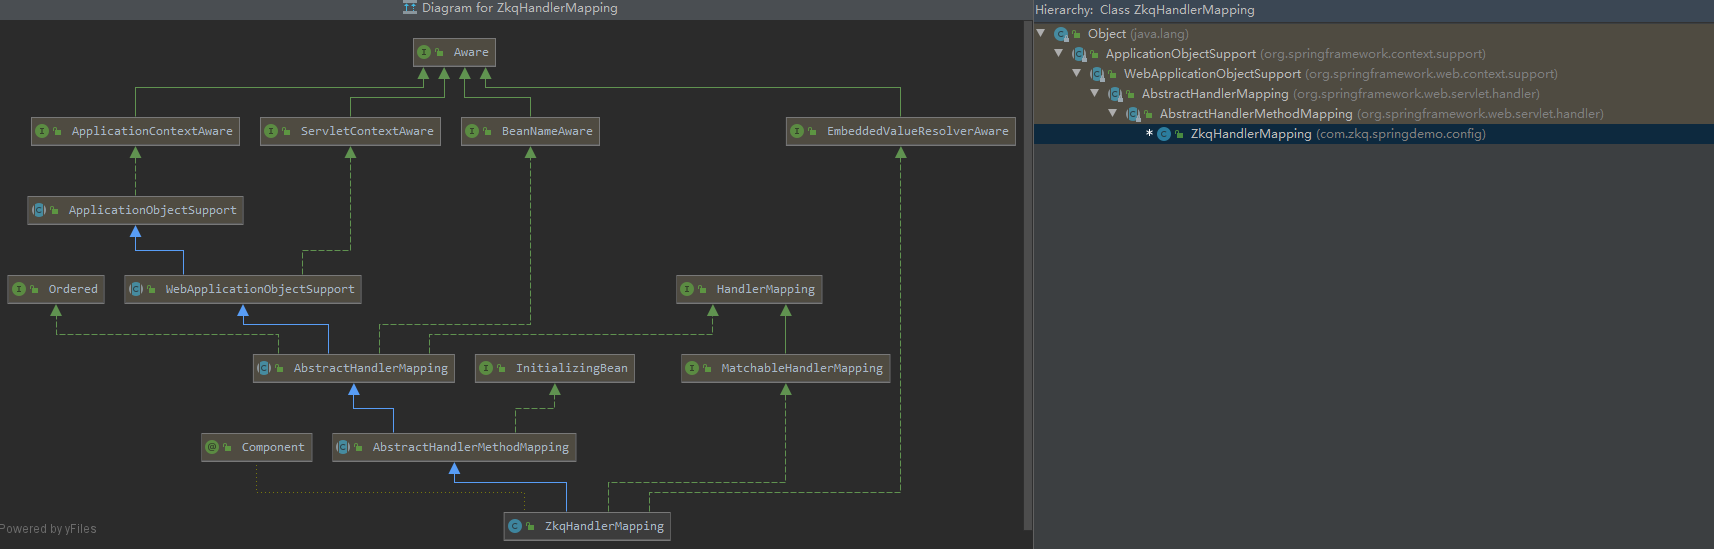
Task: Select the EmbeddedValueResolverAware node
Action: pyautogui.click(x=901, y=131)
